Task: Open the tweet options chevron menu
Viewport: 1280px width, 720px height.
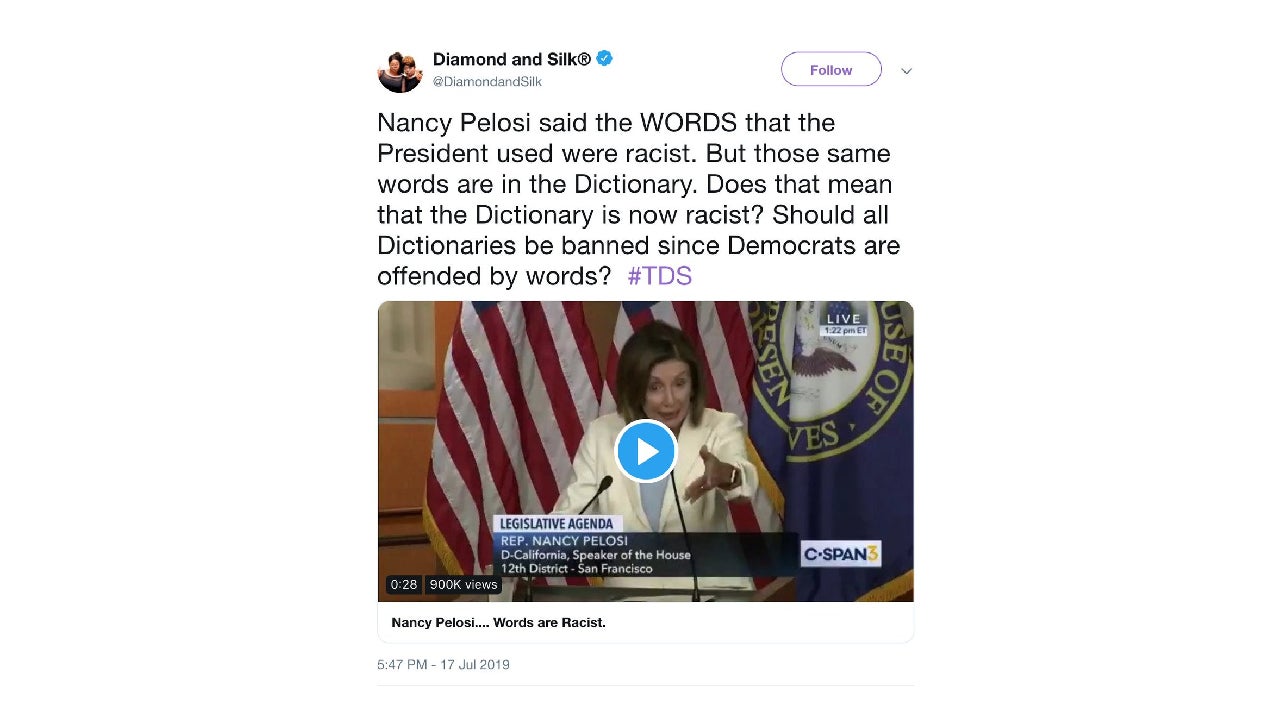Action: [906, 71]
